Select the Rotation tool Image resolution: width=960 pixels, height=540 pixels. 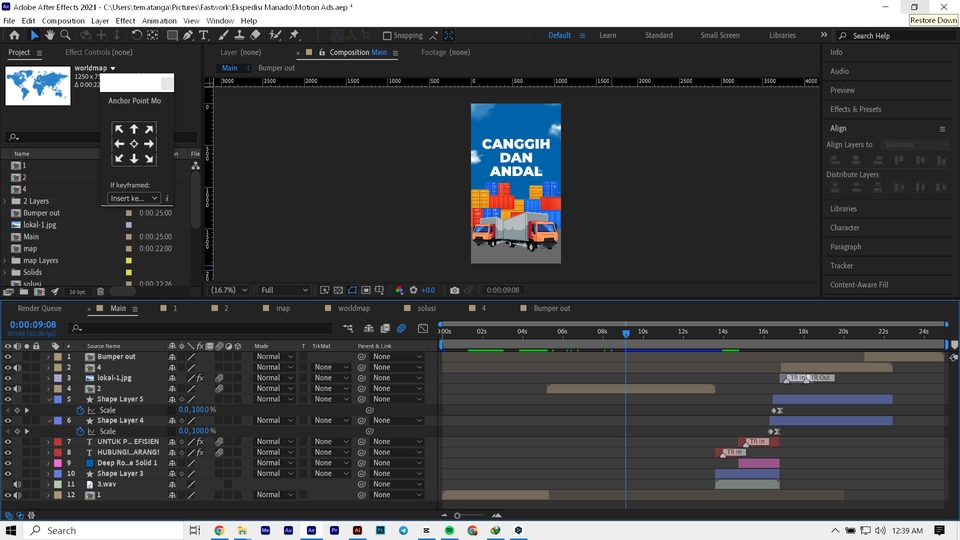point(137,36)
